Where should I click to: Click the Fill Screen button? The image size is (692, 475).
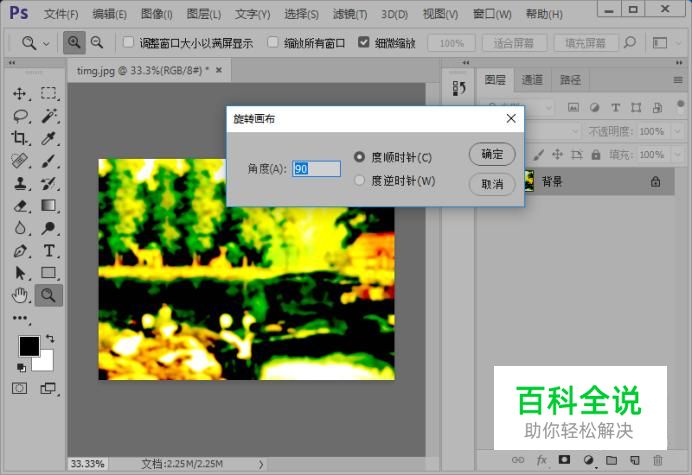tap(585, 43)
